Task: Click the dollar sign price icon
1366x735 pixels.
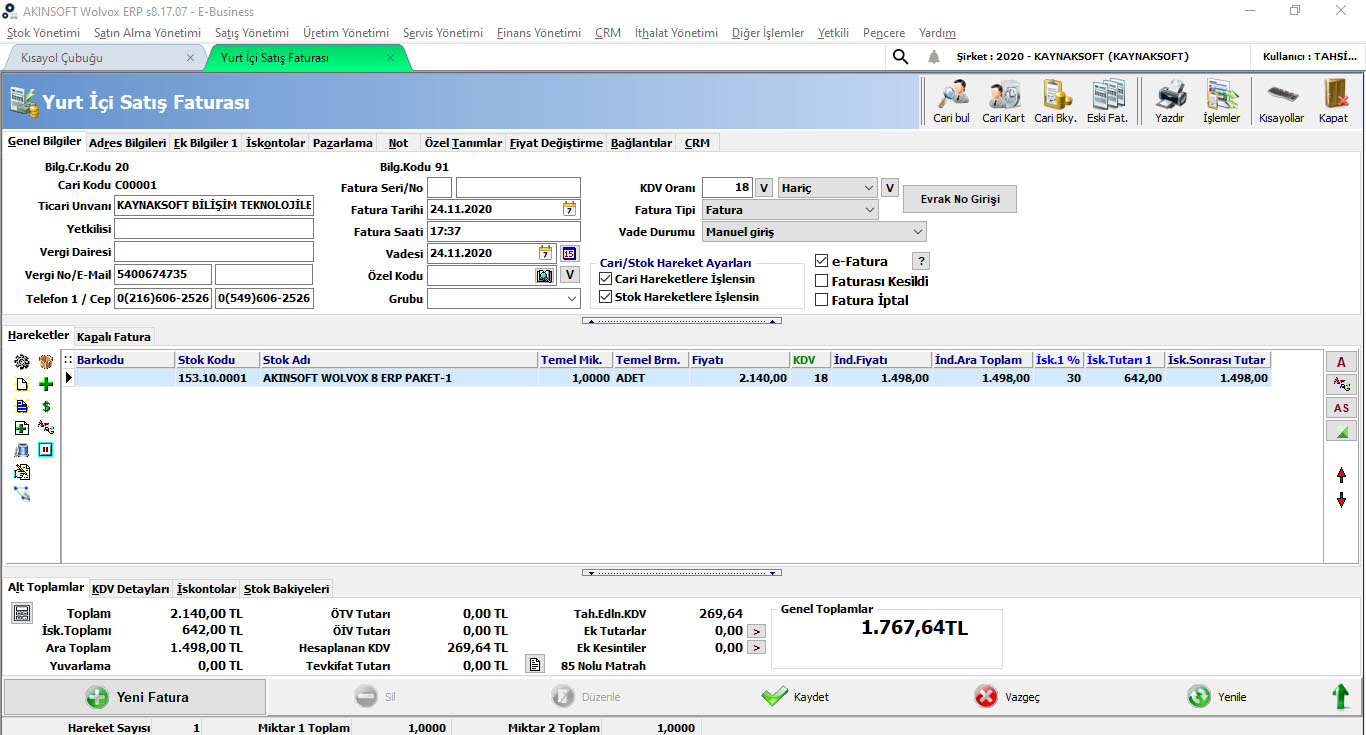Action: (x=46, y=406)
